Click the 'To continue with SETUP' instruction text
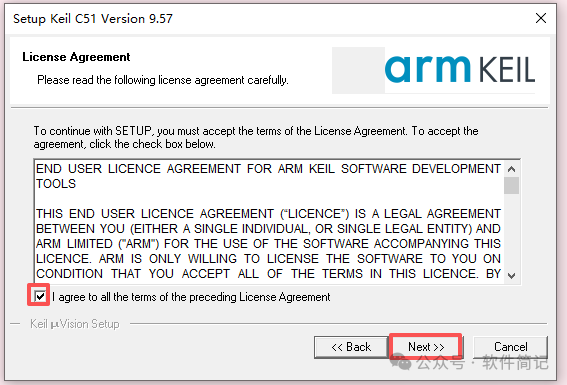This screenshot has height=385, width=567. tap(256, 137)
